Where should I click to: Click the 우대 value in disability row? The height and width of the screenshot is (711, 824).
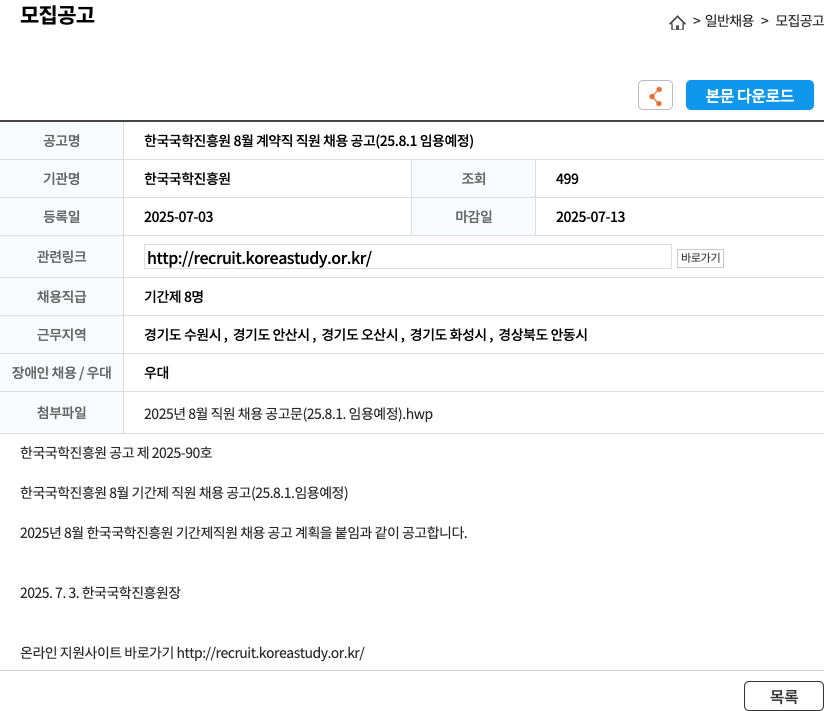coord(156,373)
